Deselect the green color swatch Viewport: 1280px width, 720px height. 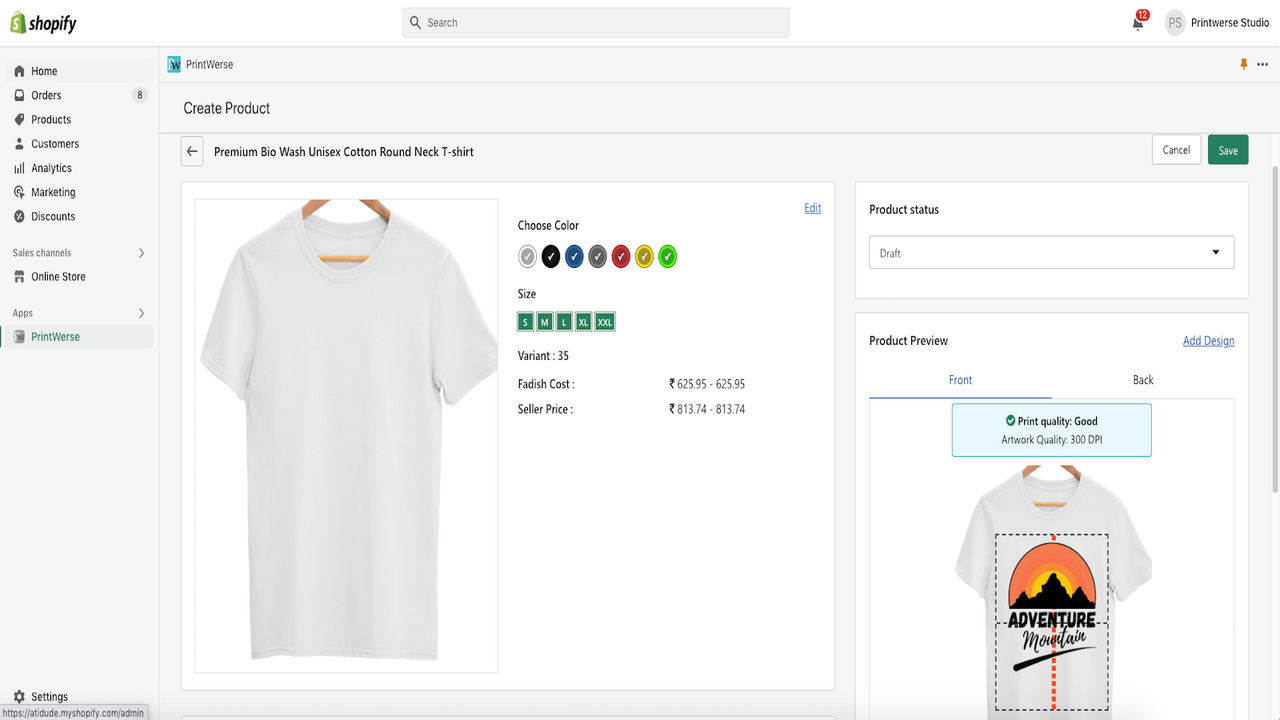click(667, 256)
